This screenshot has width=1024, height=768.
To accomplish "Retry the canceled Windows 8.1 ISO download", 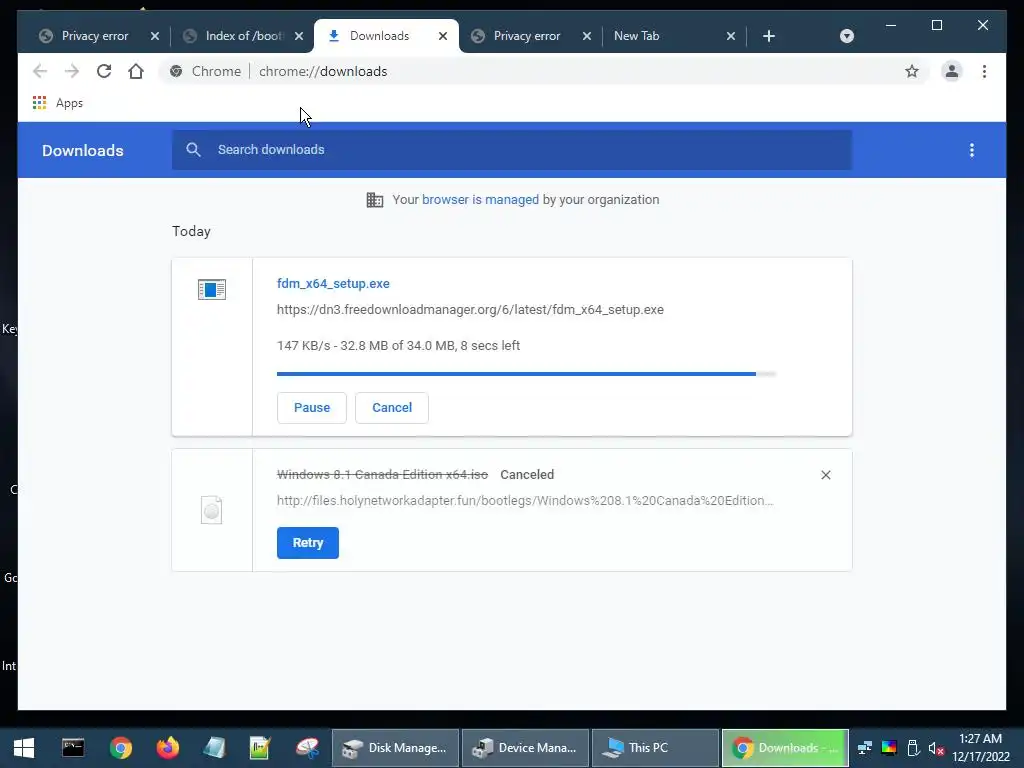I will tap(308, 543).
